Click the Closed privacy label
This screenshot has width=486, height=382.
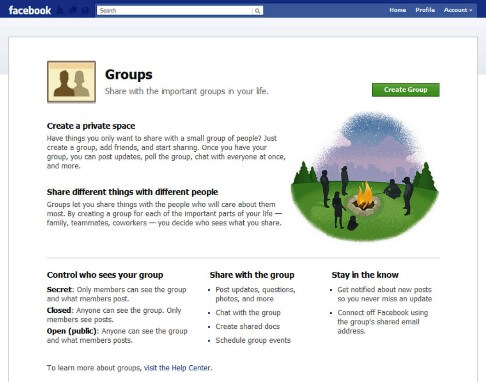click(59, 310)
